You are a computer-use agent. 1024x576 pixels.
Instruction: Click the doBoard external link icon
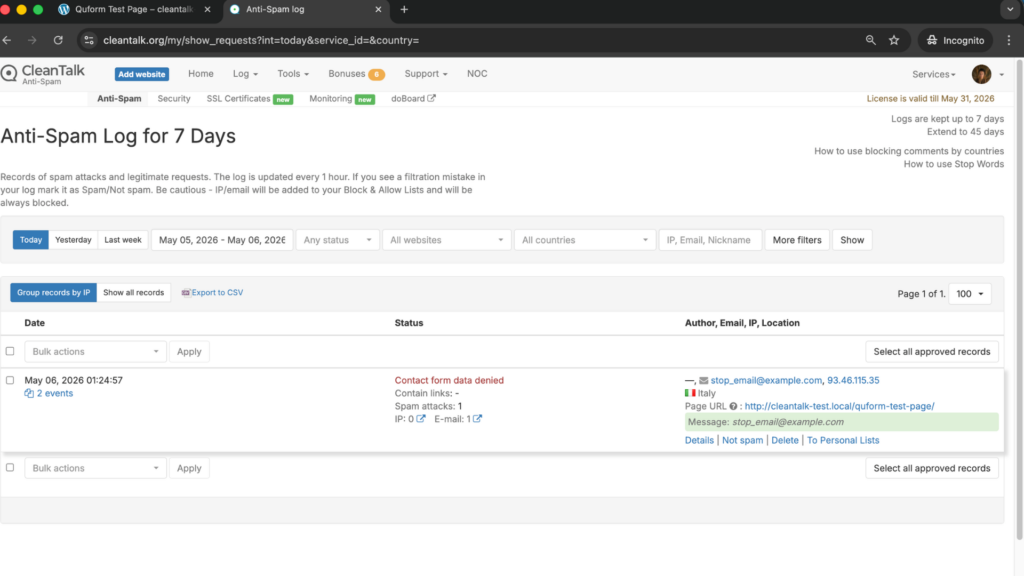(432, 98)
